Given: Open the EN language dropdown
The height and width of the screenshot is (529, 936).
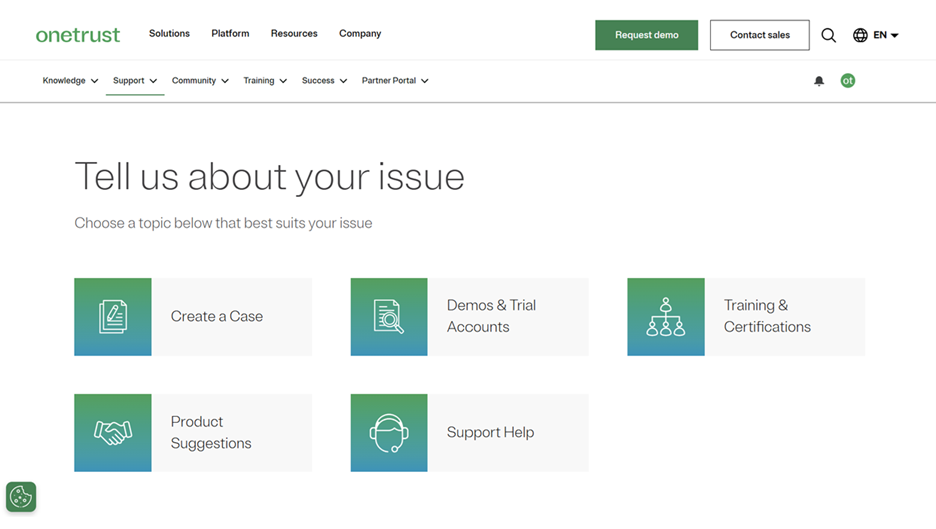Looking at the screenshot, I should [876, 35].
